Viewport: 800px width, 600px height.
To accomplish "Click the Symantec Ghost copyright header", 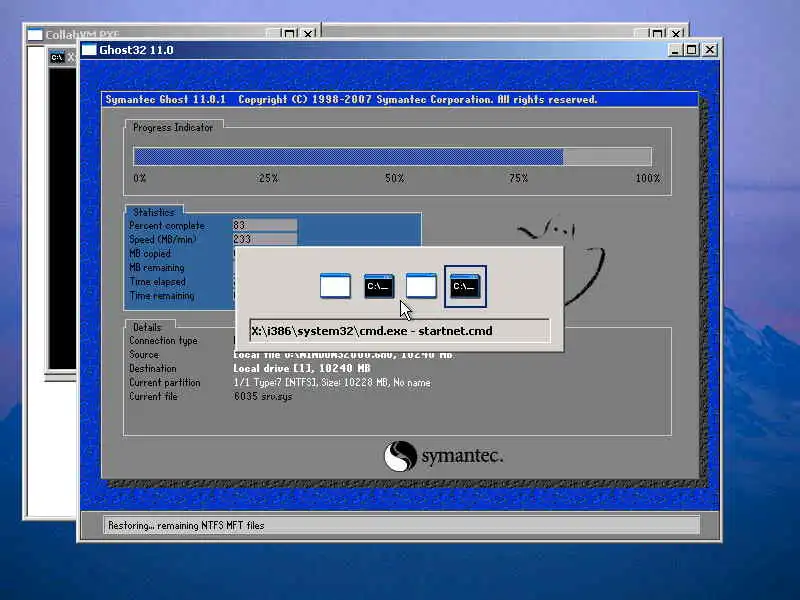I will 352,99.
